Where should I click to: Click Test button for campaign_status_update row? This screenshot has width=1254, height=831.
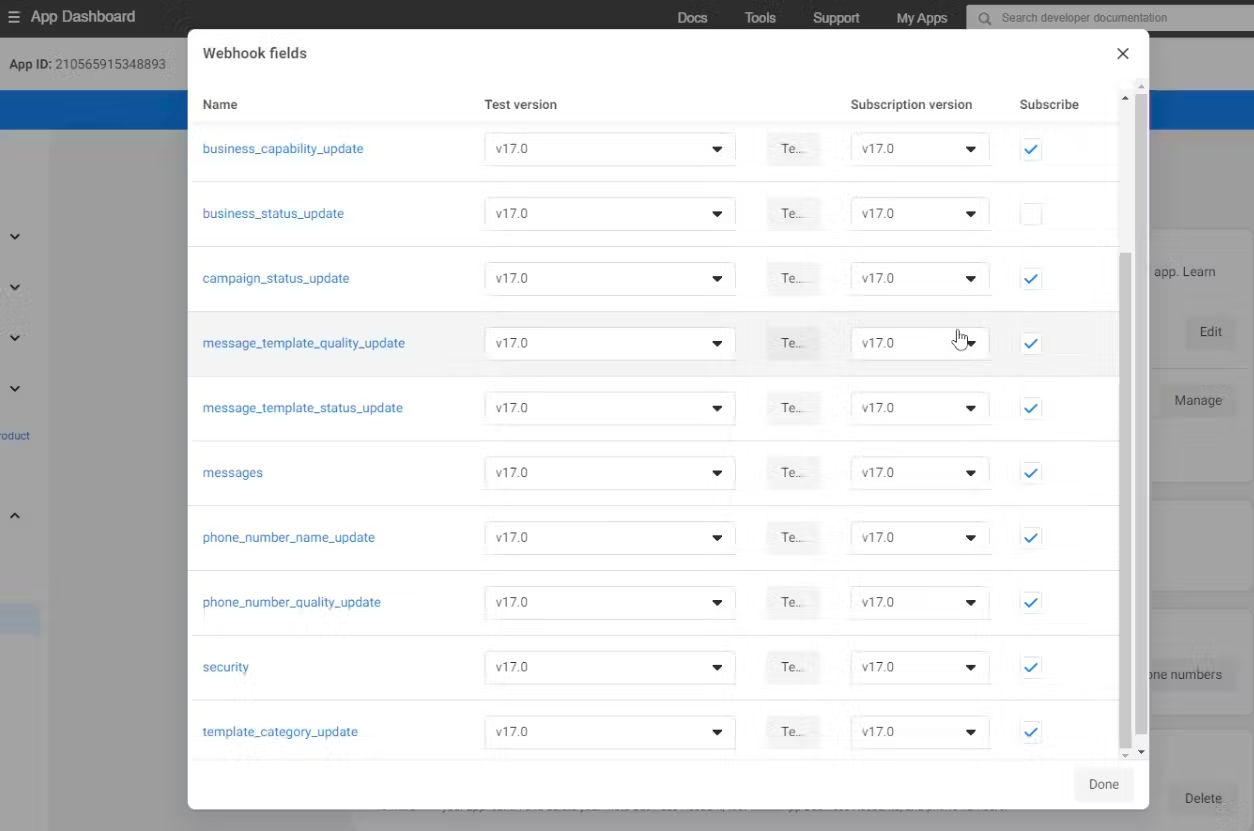coord(793,278)
